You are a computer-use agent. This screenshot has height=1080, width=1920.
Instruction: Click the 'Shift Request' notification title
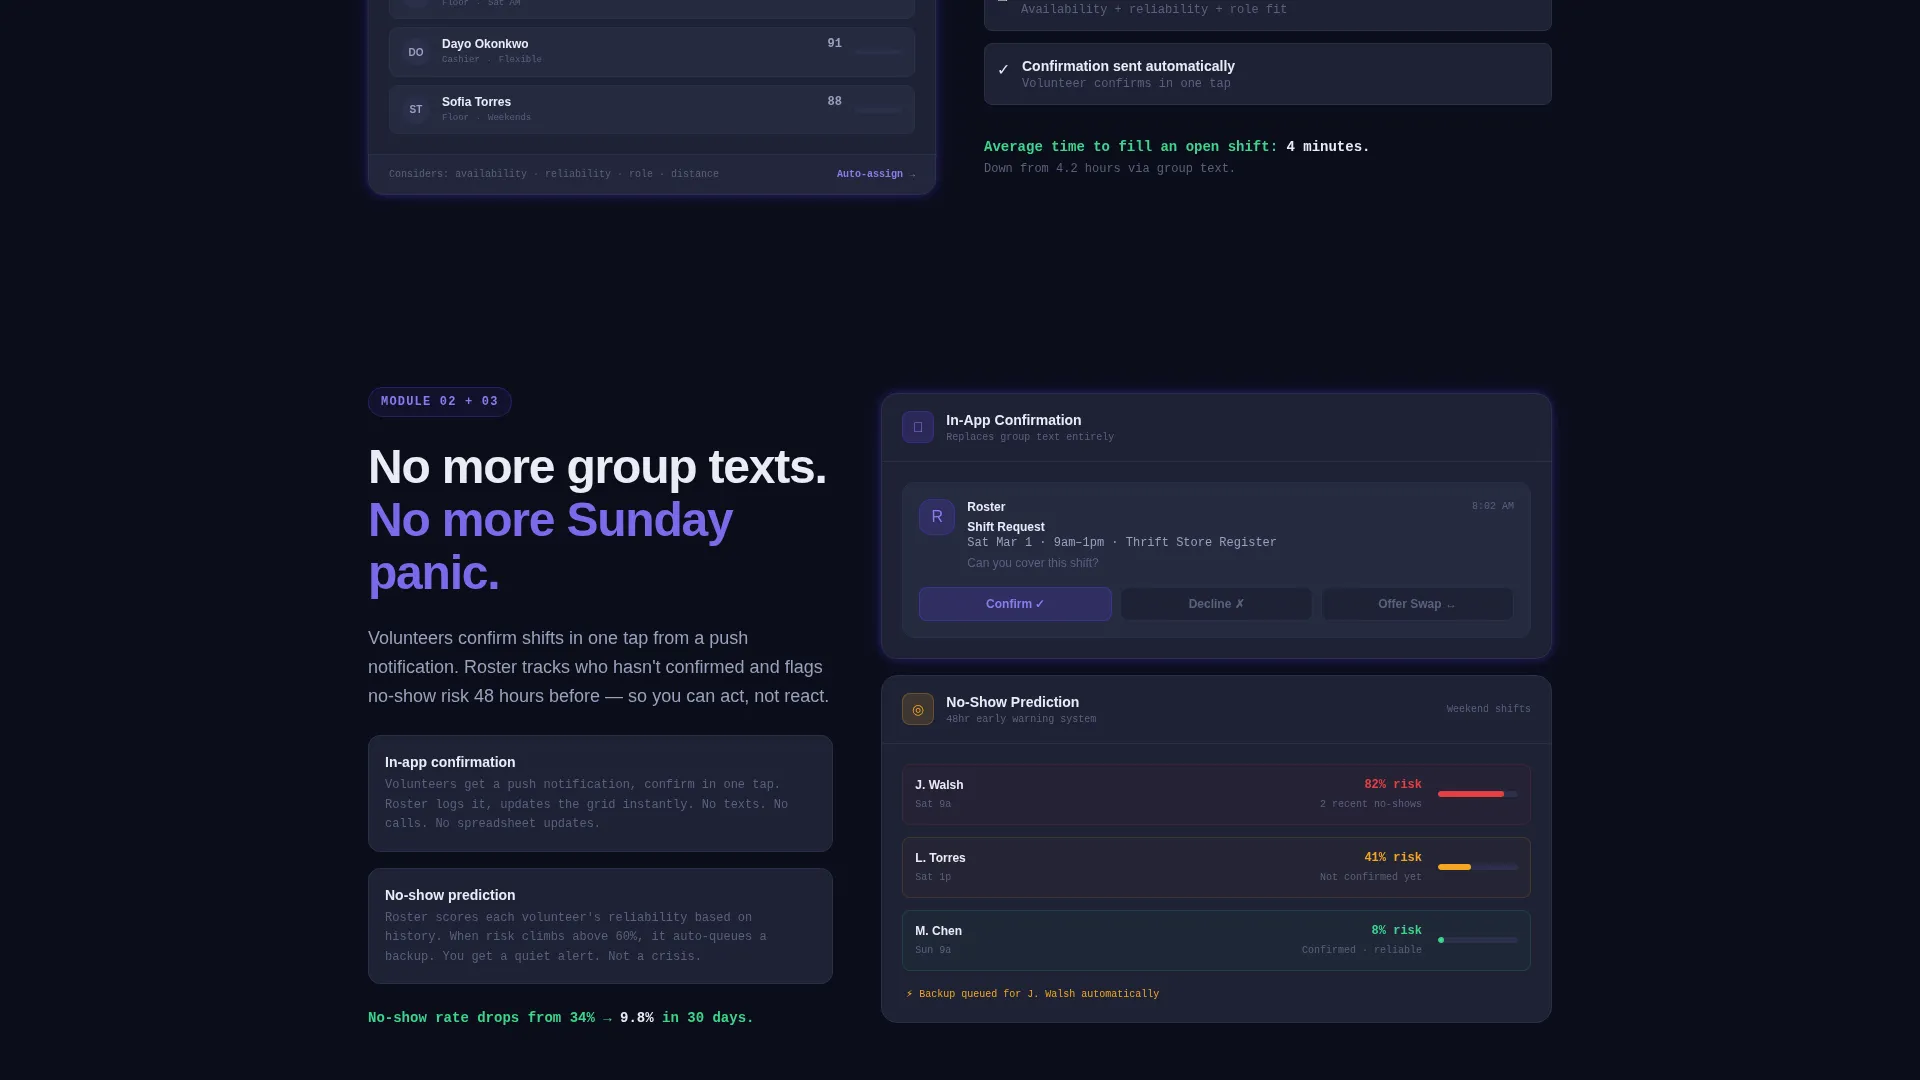click(1005, 527)
